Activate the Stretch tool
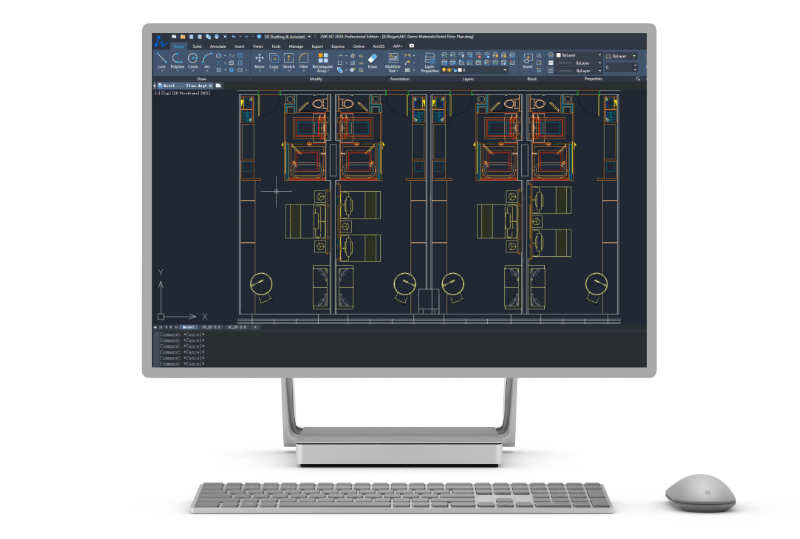This screenshot has height=539, width=800. [x=289, y=59]
